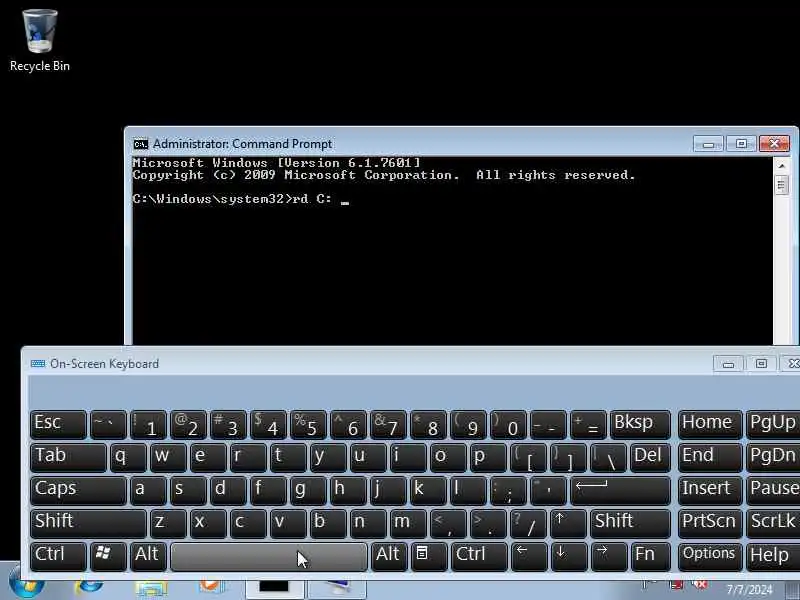Open keyboard Options

pyautogui.click(x=710, y=556)
